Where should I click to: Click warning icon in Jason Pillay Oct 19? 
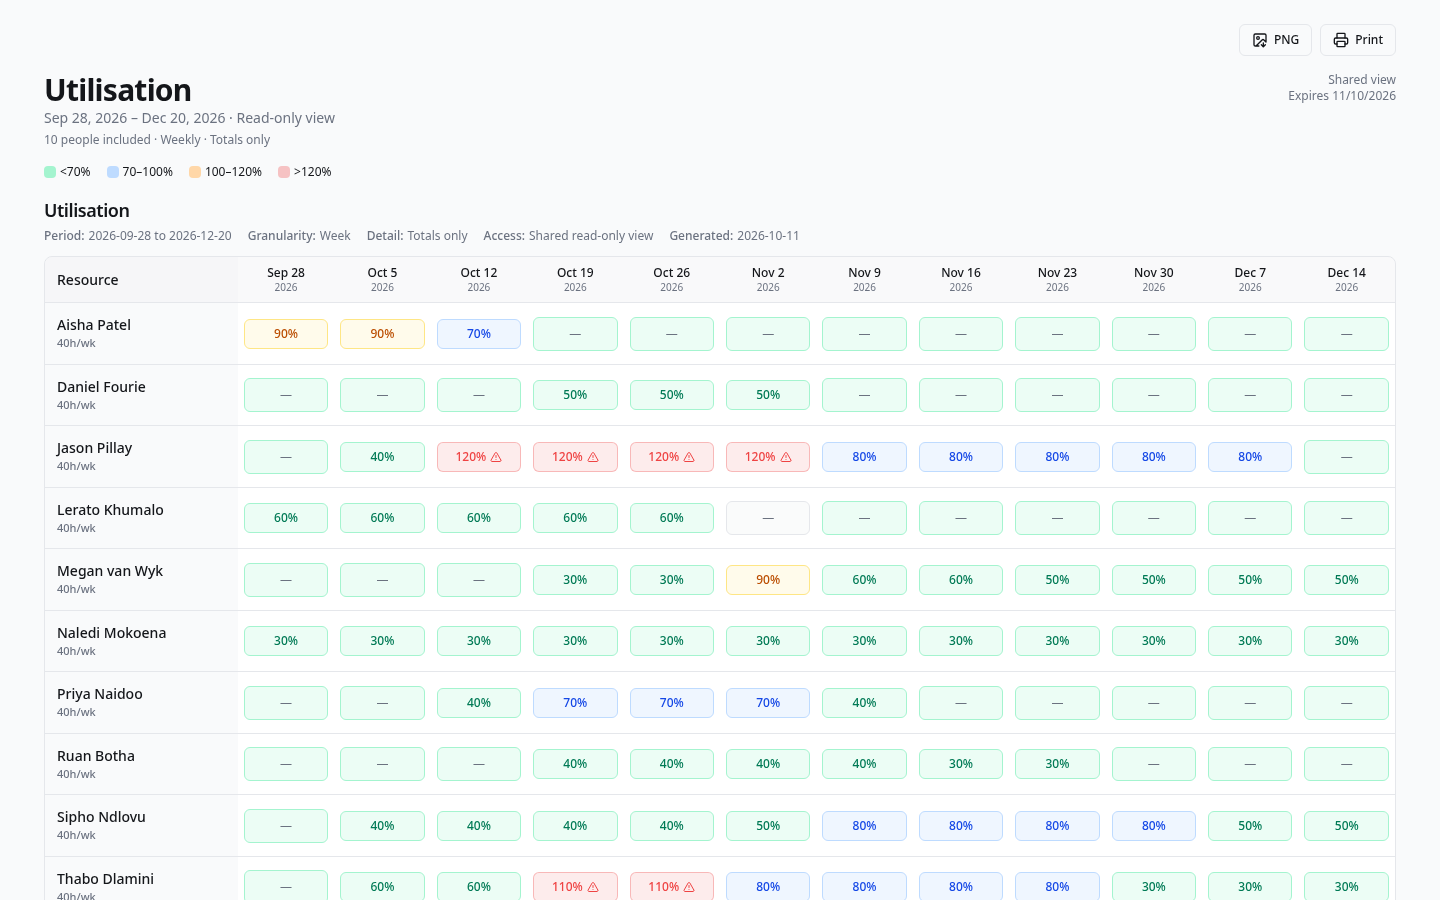pos(593,457)
